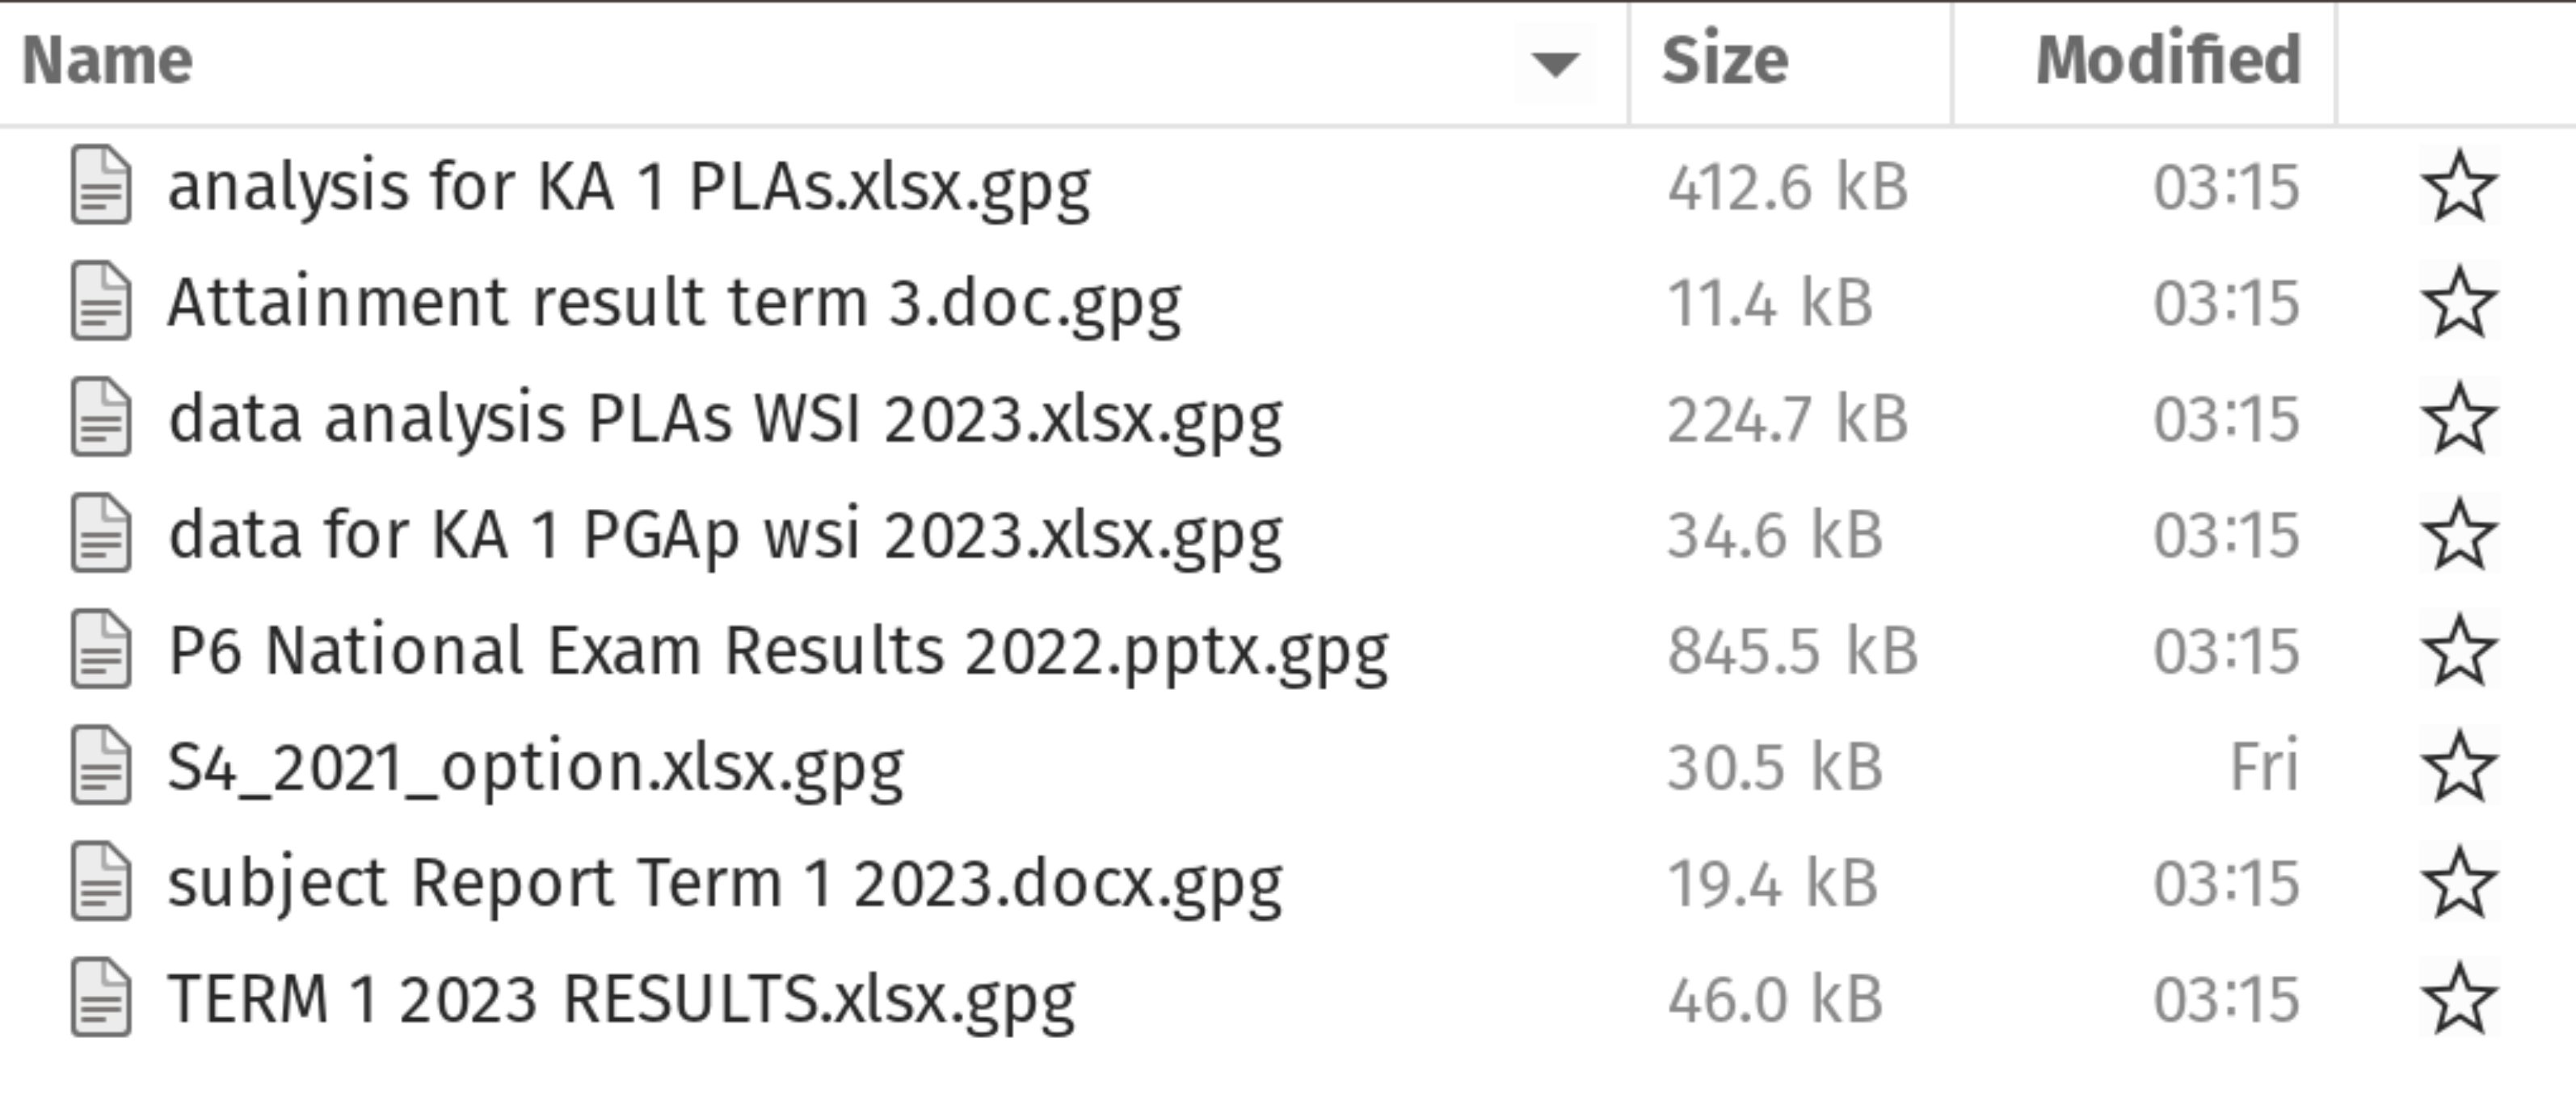Select data for KA 1 PGAp wsi 2023 file
Viewport: 2576px width, 1093px height.
coord(725,535)
